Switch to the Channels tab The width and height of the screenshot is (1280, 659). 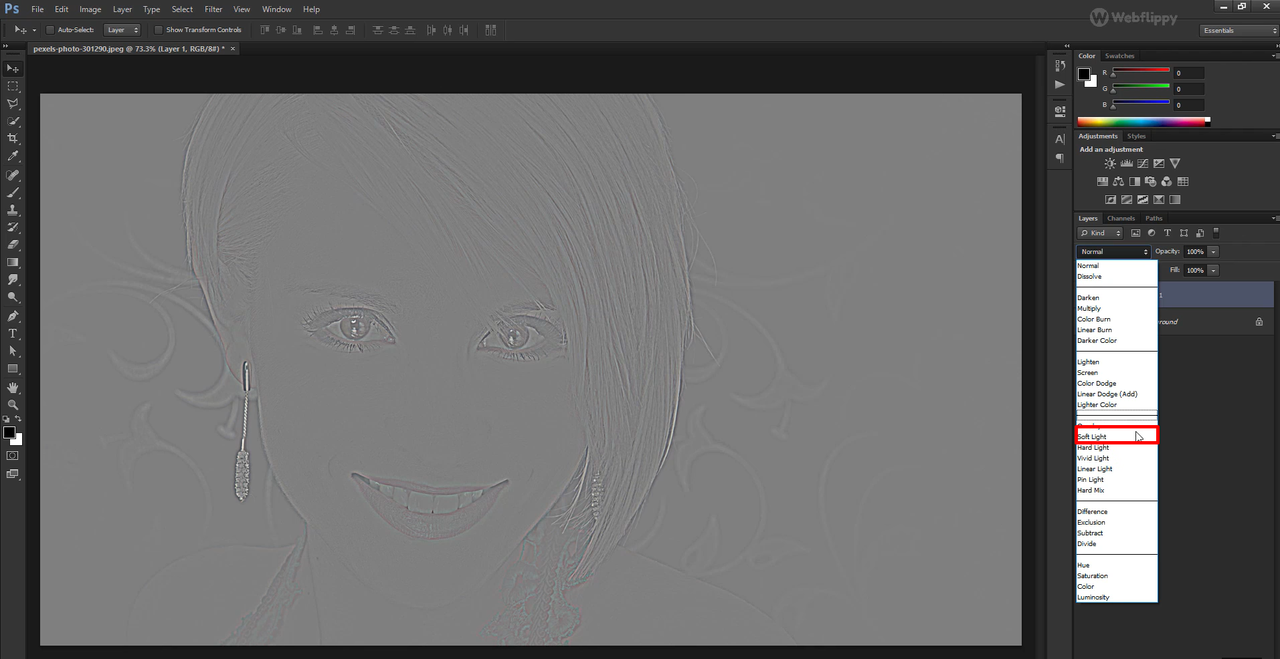click(x=1121, y=218)
